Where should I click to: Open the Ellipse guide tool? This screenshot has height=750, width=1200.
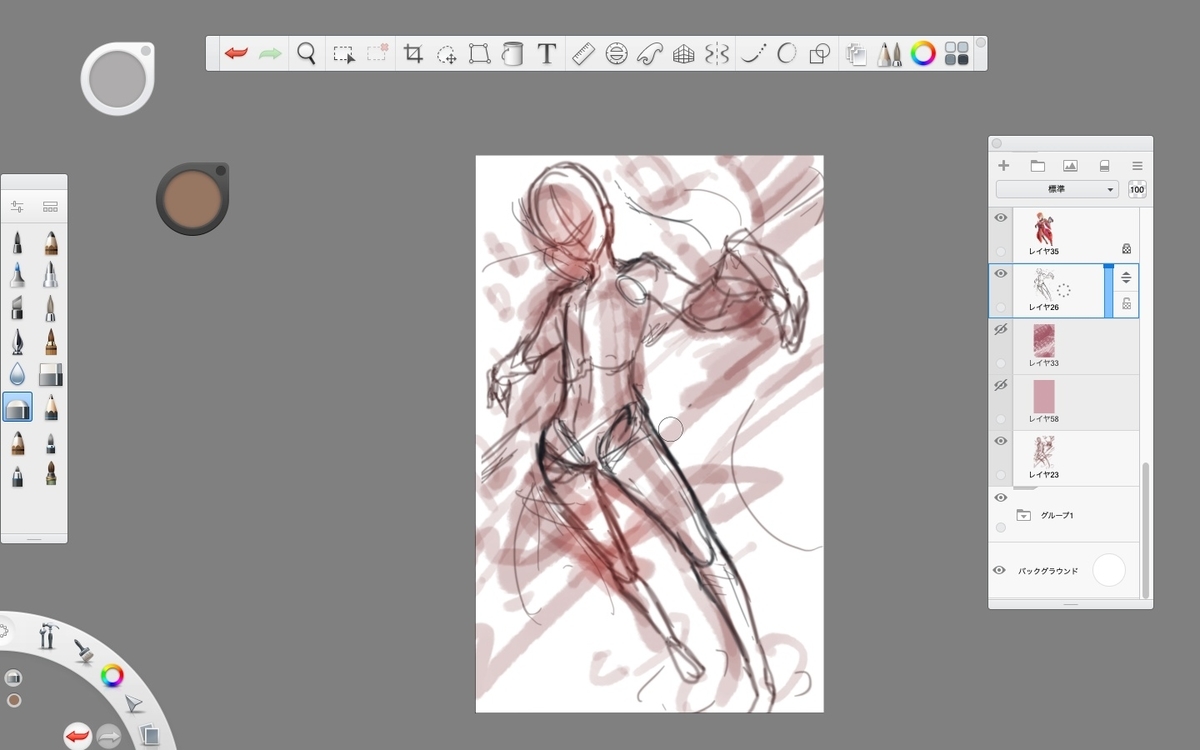(x=616, y=53)
